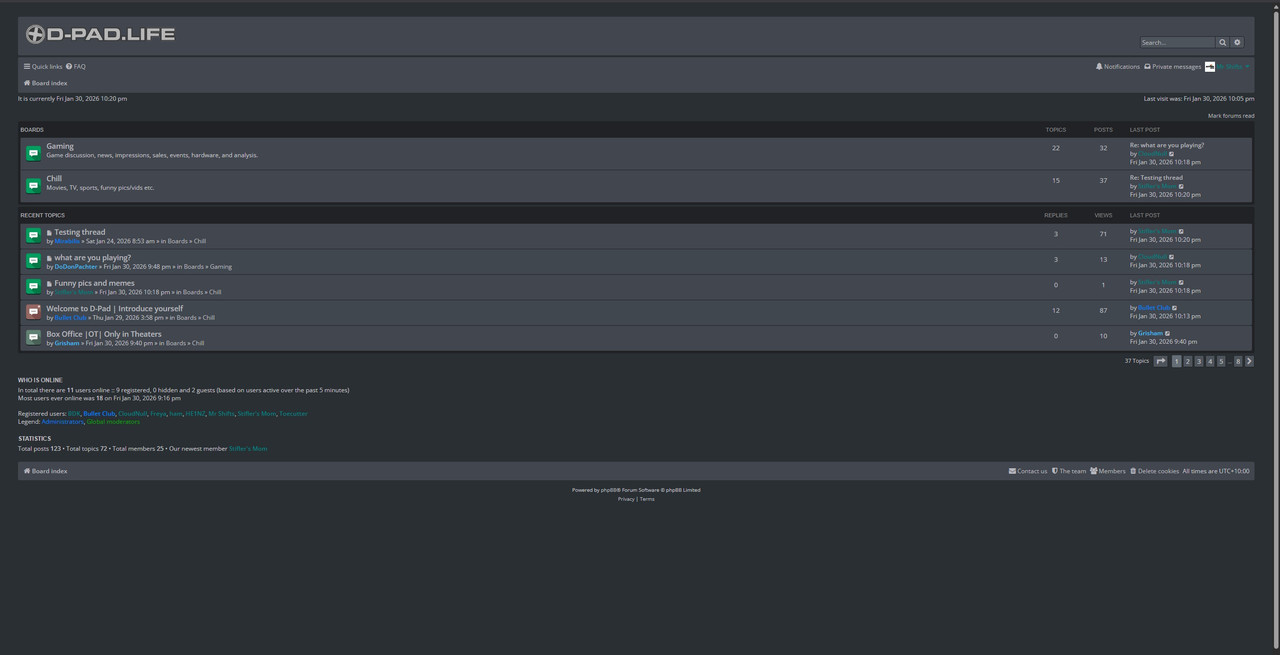Open Private messages inbox
1280x655 pixels.
coord(1173,67)
